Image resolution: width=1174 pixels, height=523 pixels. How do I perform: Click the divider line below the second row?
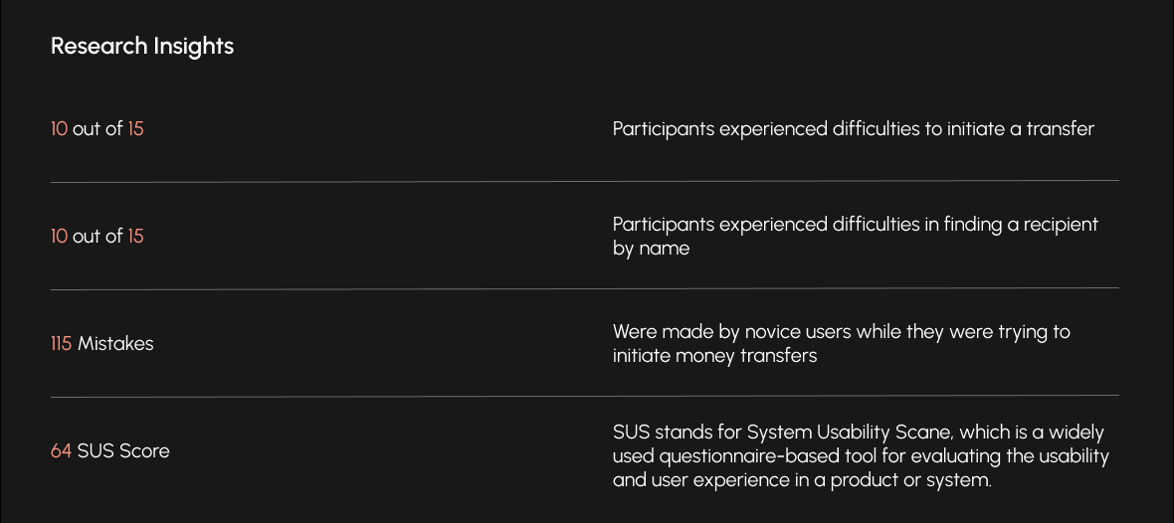coord(585,288)
